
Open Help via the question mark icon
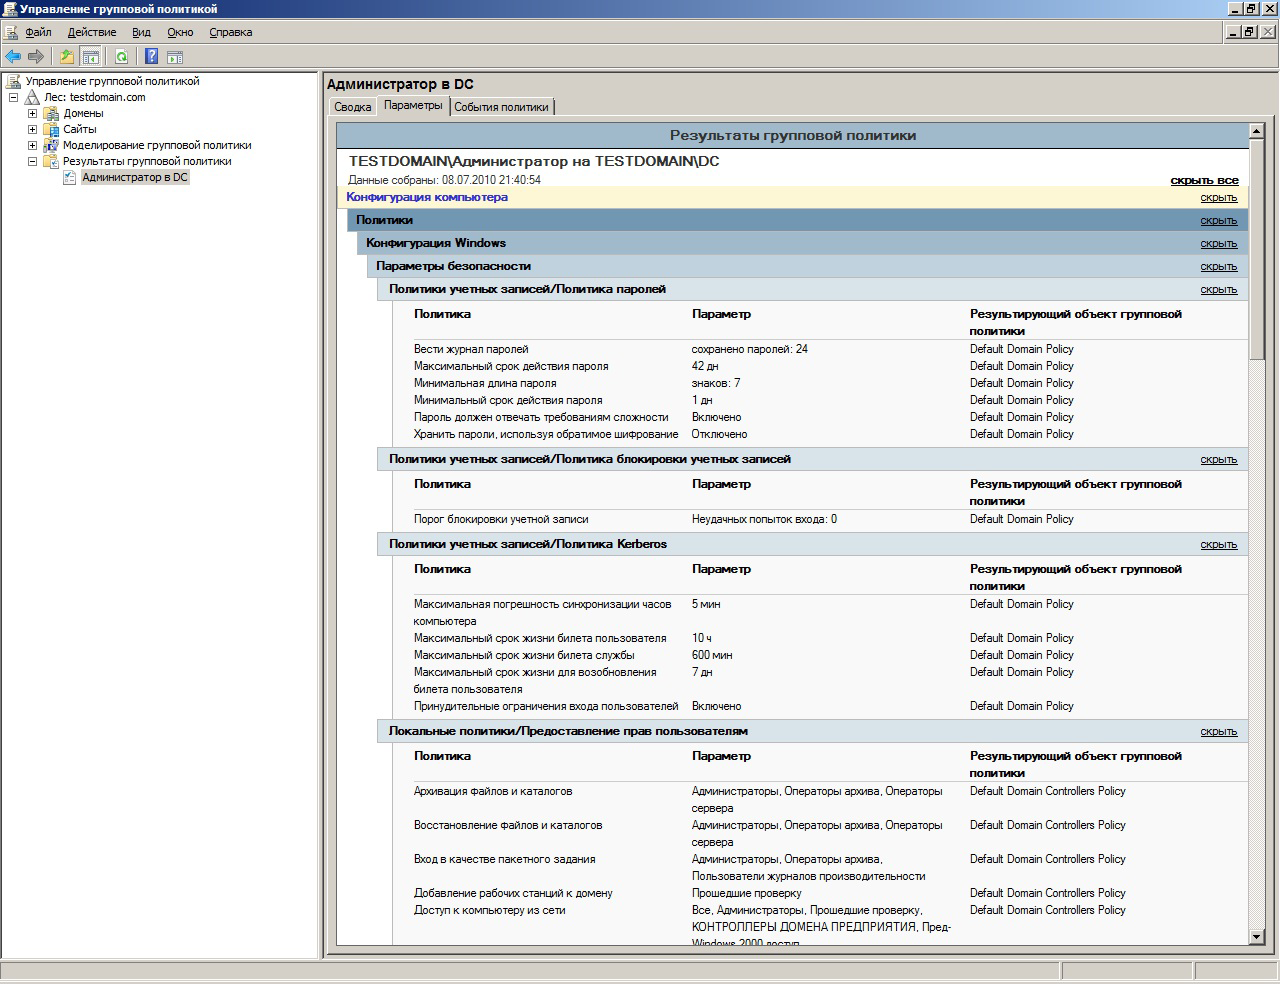point(151,57)
